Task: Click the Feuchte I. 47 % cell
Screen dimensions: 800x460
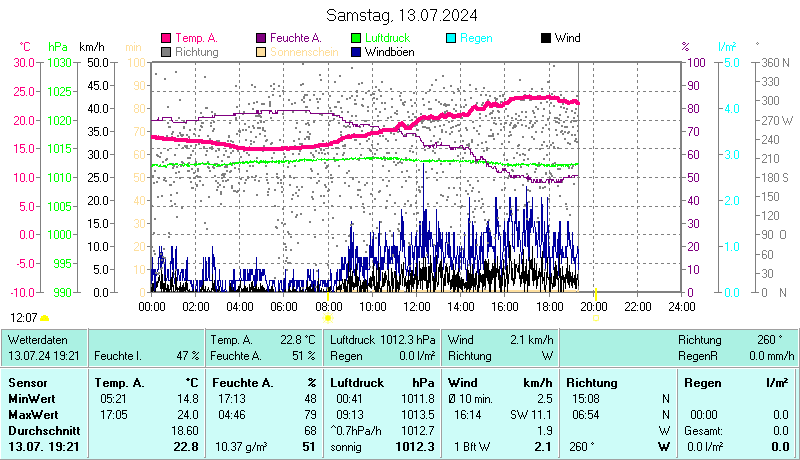Action: tap(146, 355)
